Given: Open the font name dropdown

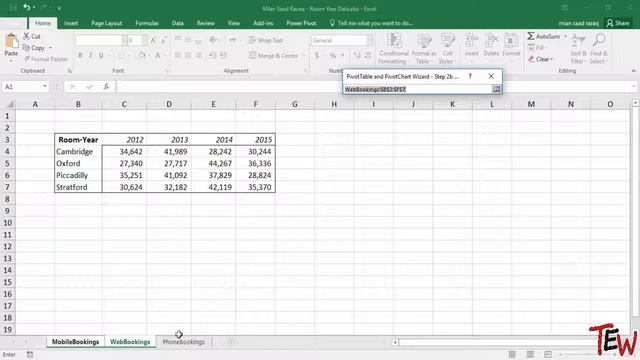Looking at the screenshot, I should coord(124,40).
